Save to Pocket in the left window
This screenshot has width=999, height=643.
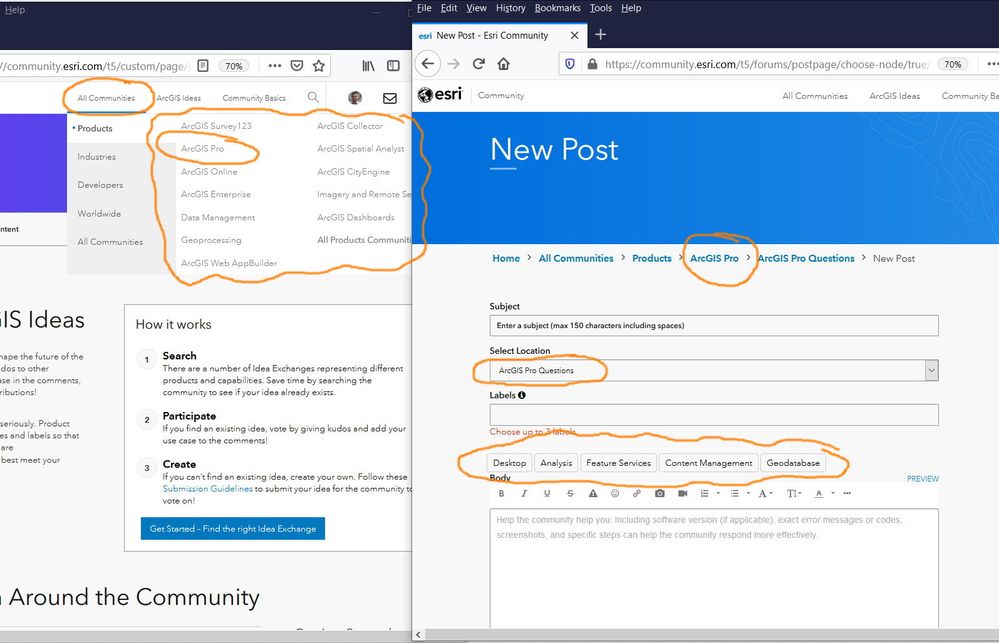pos(297,66)
